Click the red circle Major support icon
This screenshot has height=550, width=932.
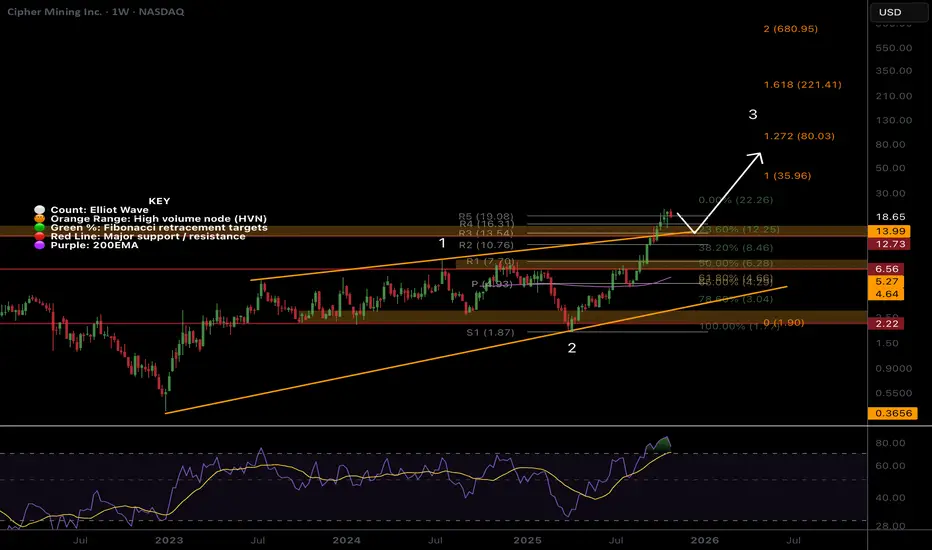click(39, 236)
